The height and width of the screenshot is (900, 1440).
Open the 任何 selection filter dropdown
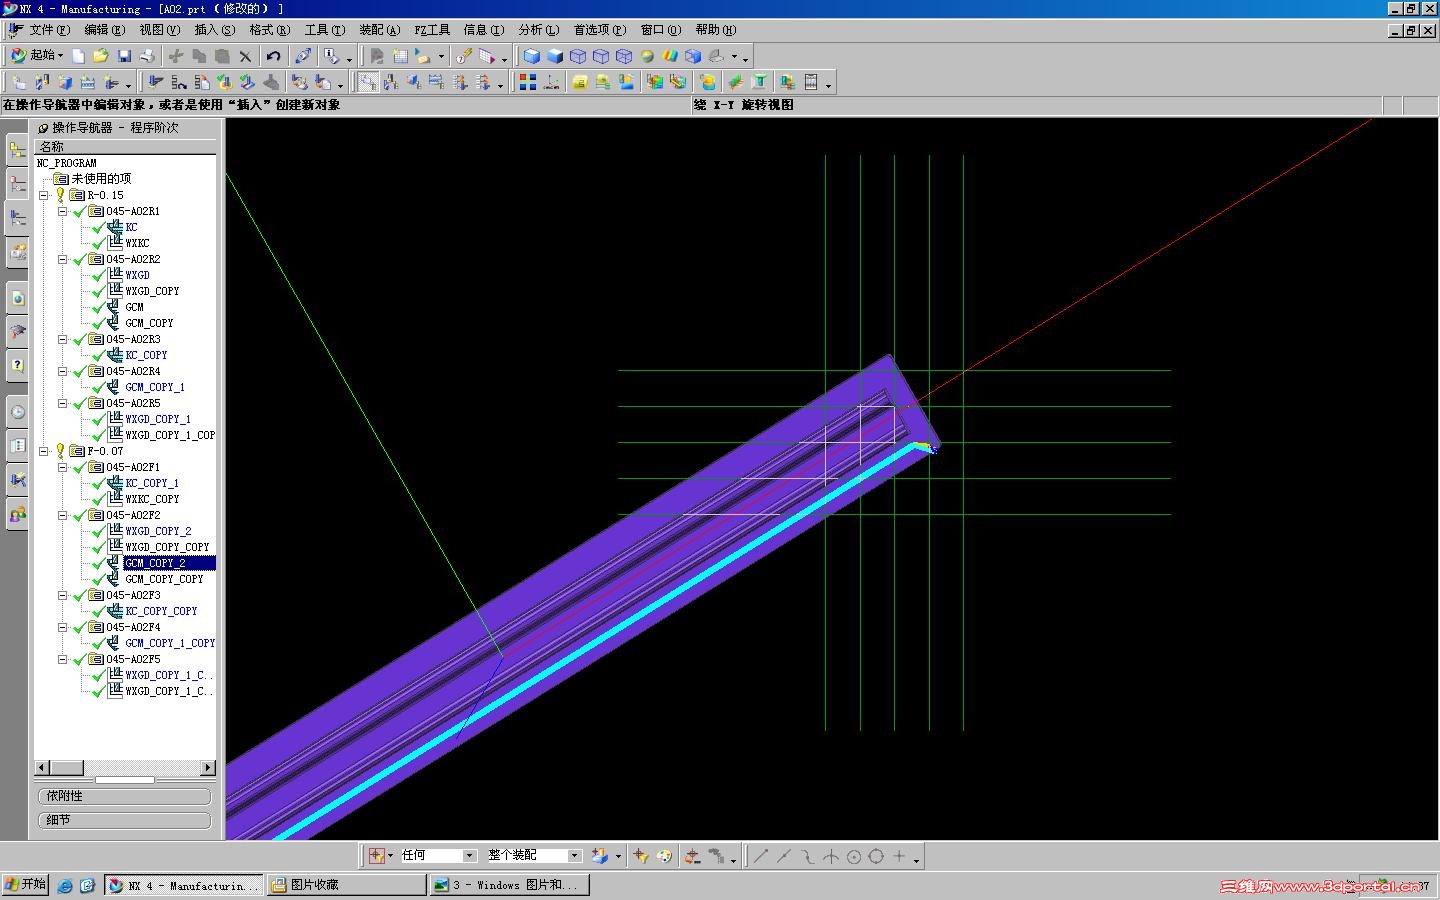[469, 856]
